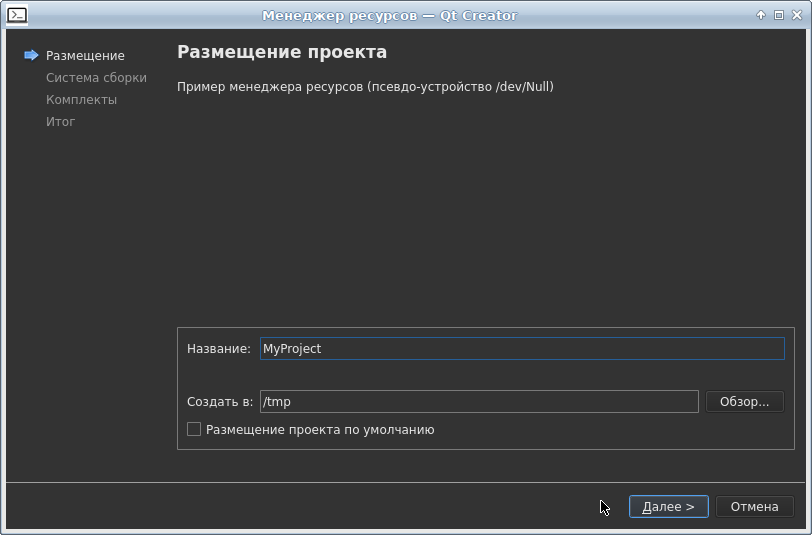Close the Менеджер ресурсов dialog

(796, 15)
